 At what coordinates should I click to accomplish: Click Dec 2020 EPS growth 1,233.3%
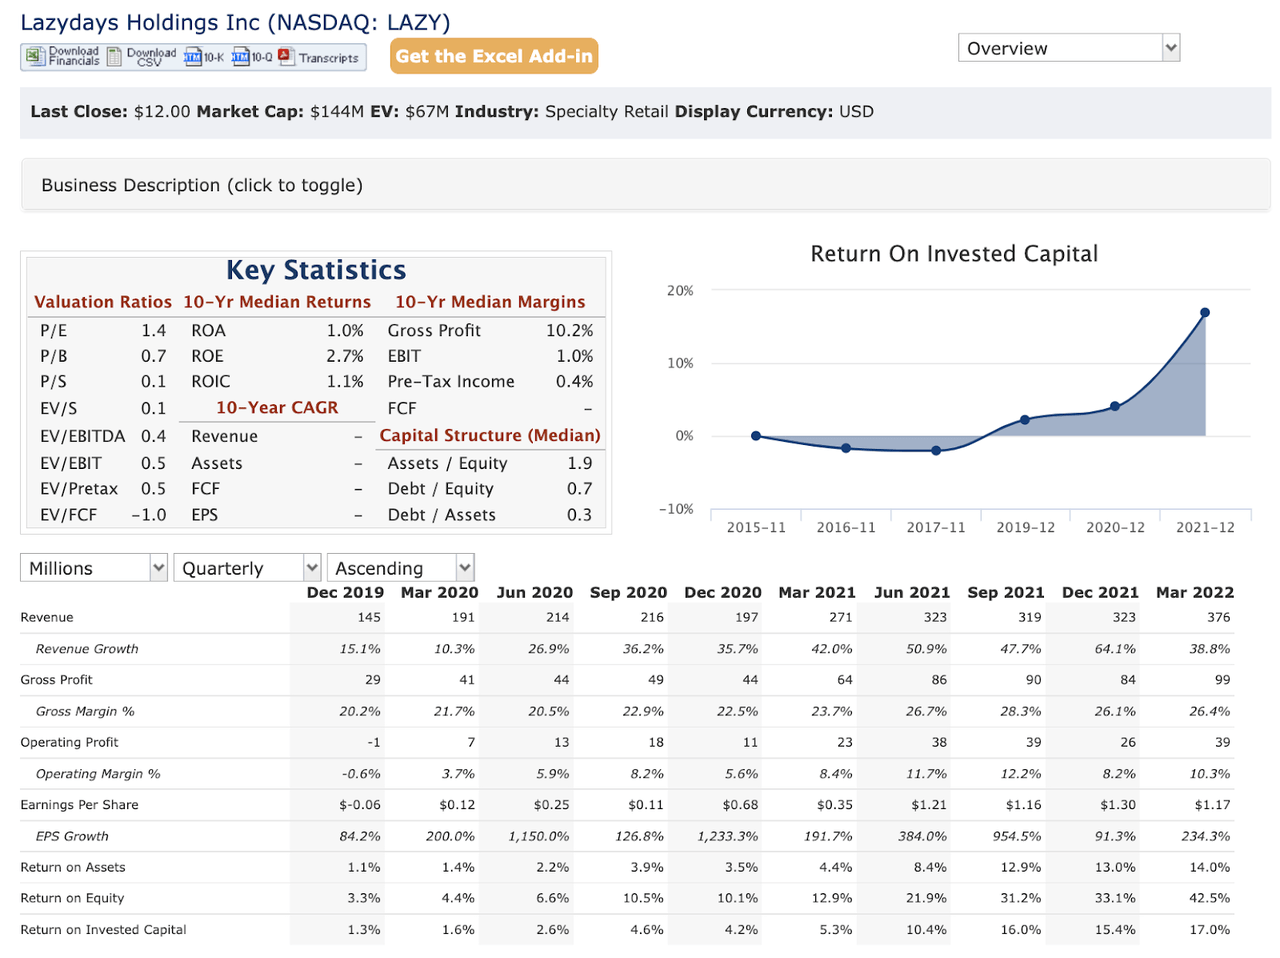coord(727,836)
